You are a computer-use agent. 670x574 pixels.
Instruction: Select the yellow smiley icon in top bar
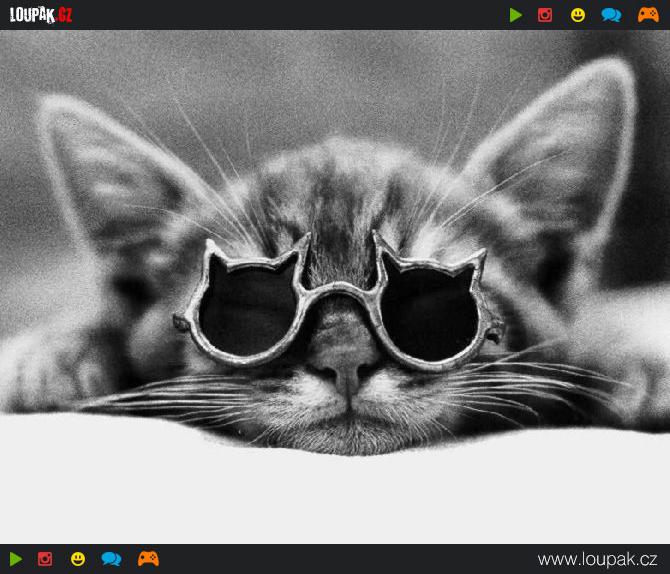coord(578,15)
